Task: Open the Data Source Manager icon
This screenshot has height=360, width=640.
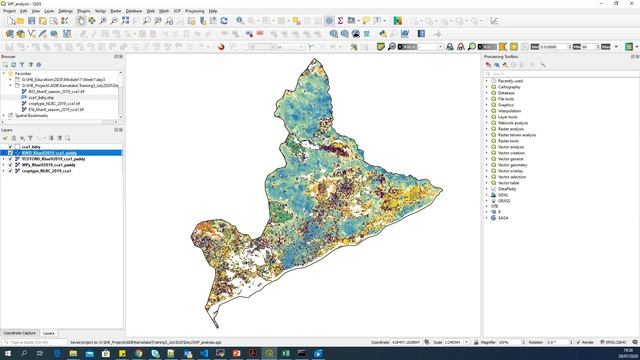Action: (10, 34)
